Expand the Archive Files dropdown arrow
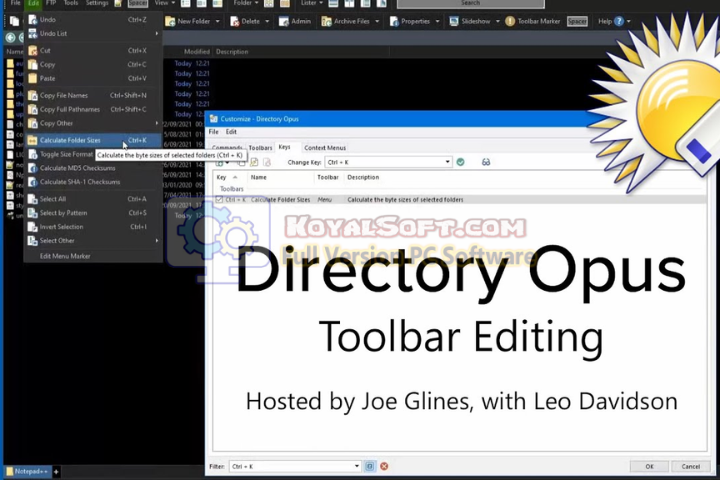The image size is (720, 480). [x=377, y=21]
